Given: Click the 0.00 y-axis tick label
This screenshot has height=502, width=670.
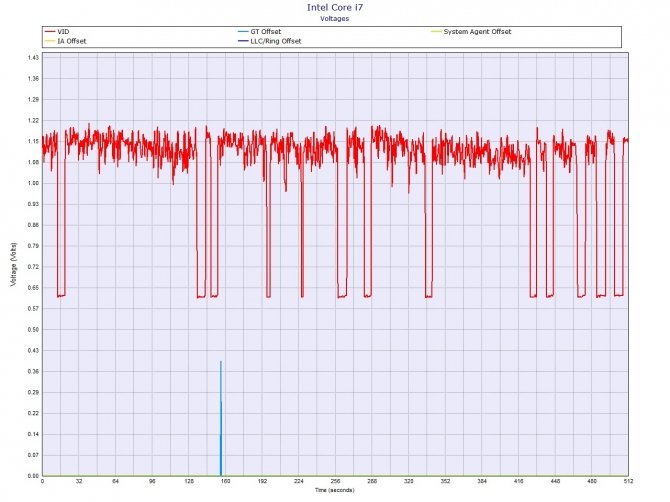Looking at the screenshot, I should pyautogui.click(x=33, y=476).
